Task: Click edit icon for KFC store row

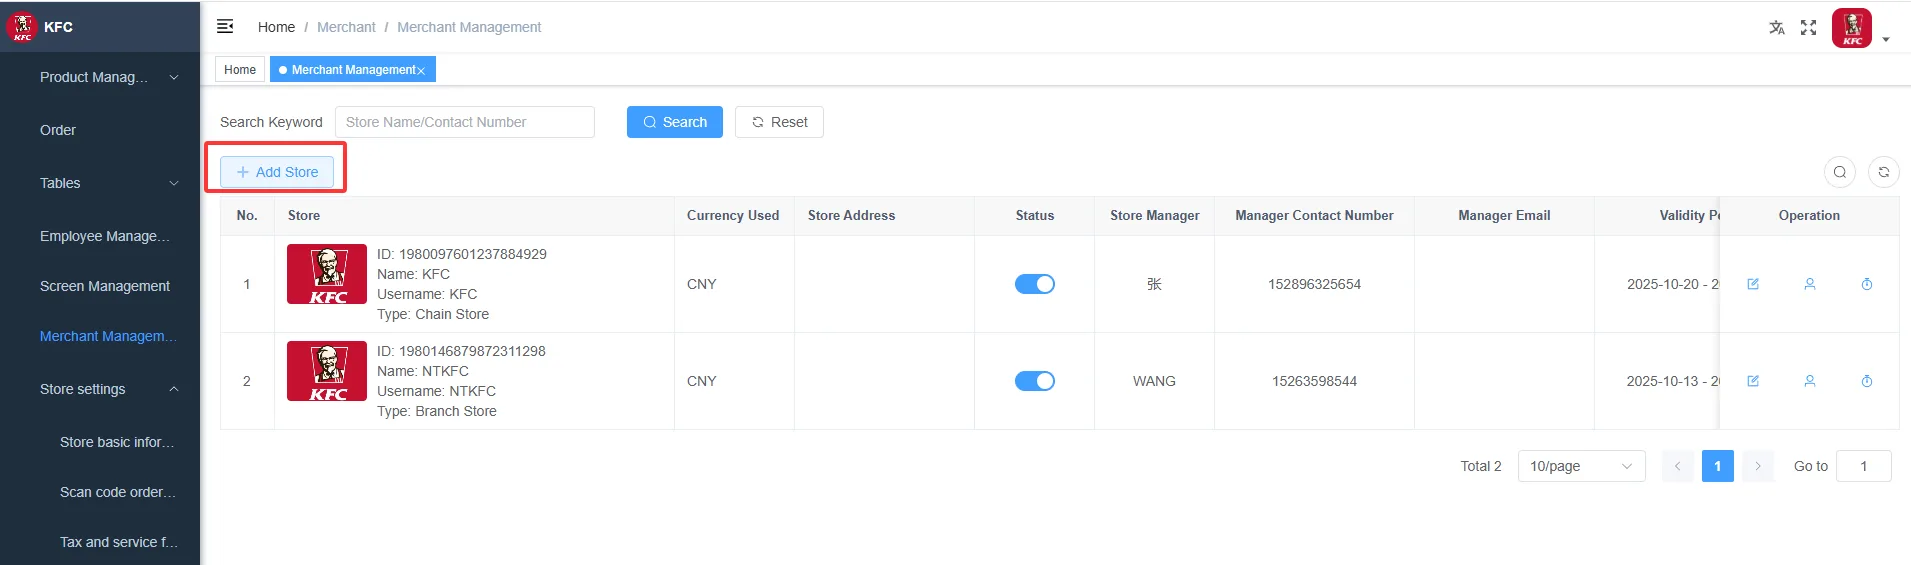Action: [x=1753, y=284]
